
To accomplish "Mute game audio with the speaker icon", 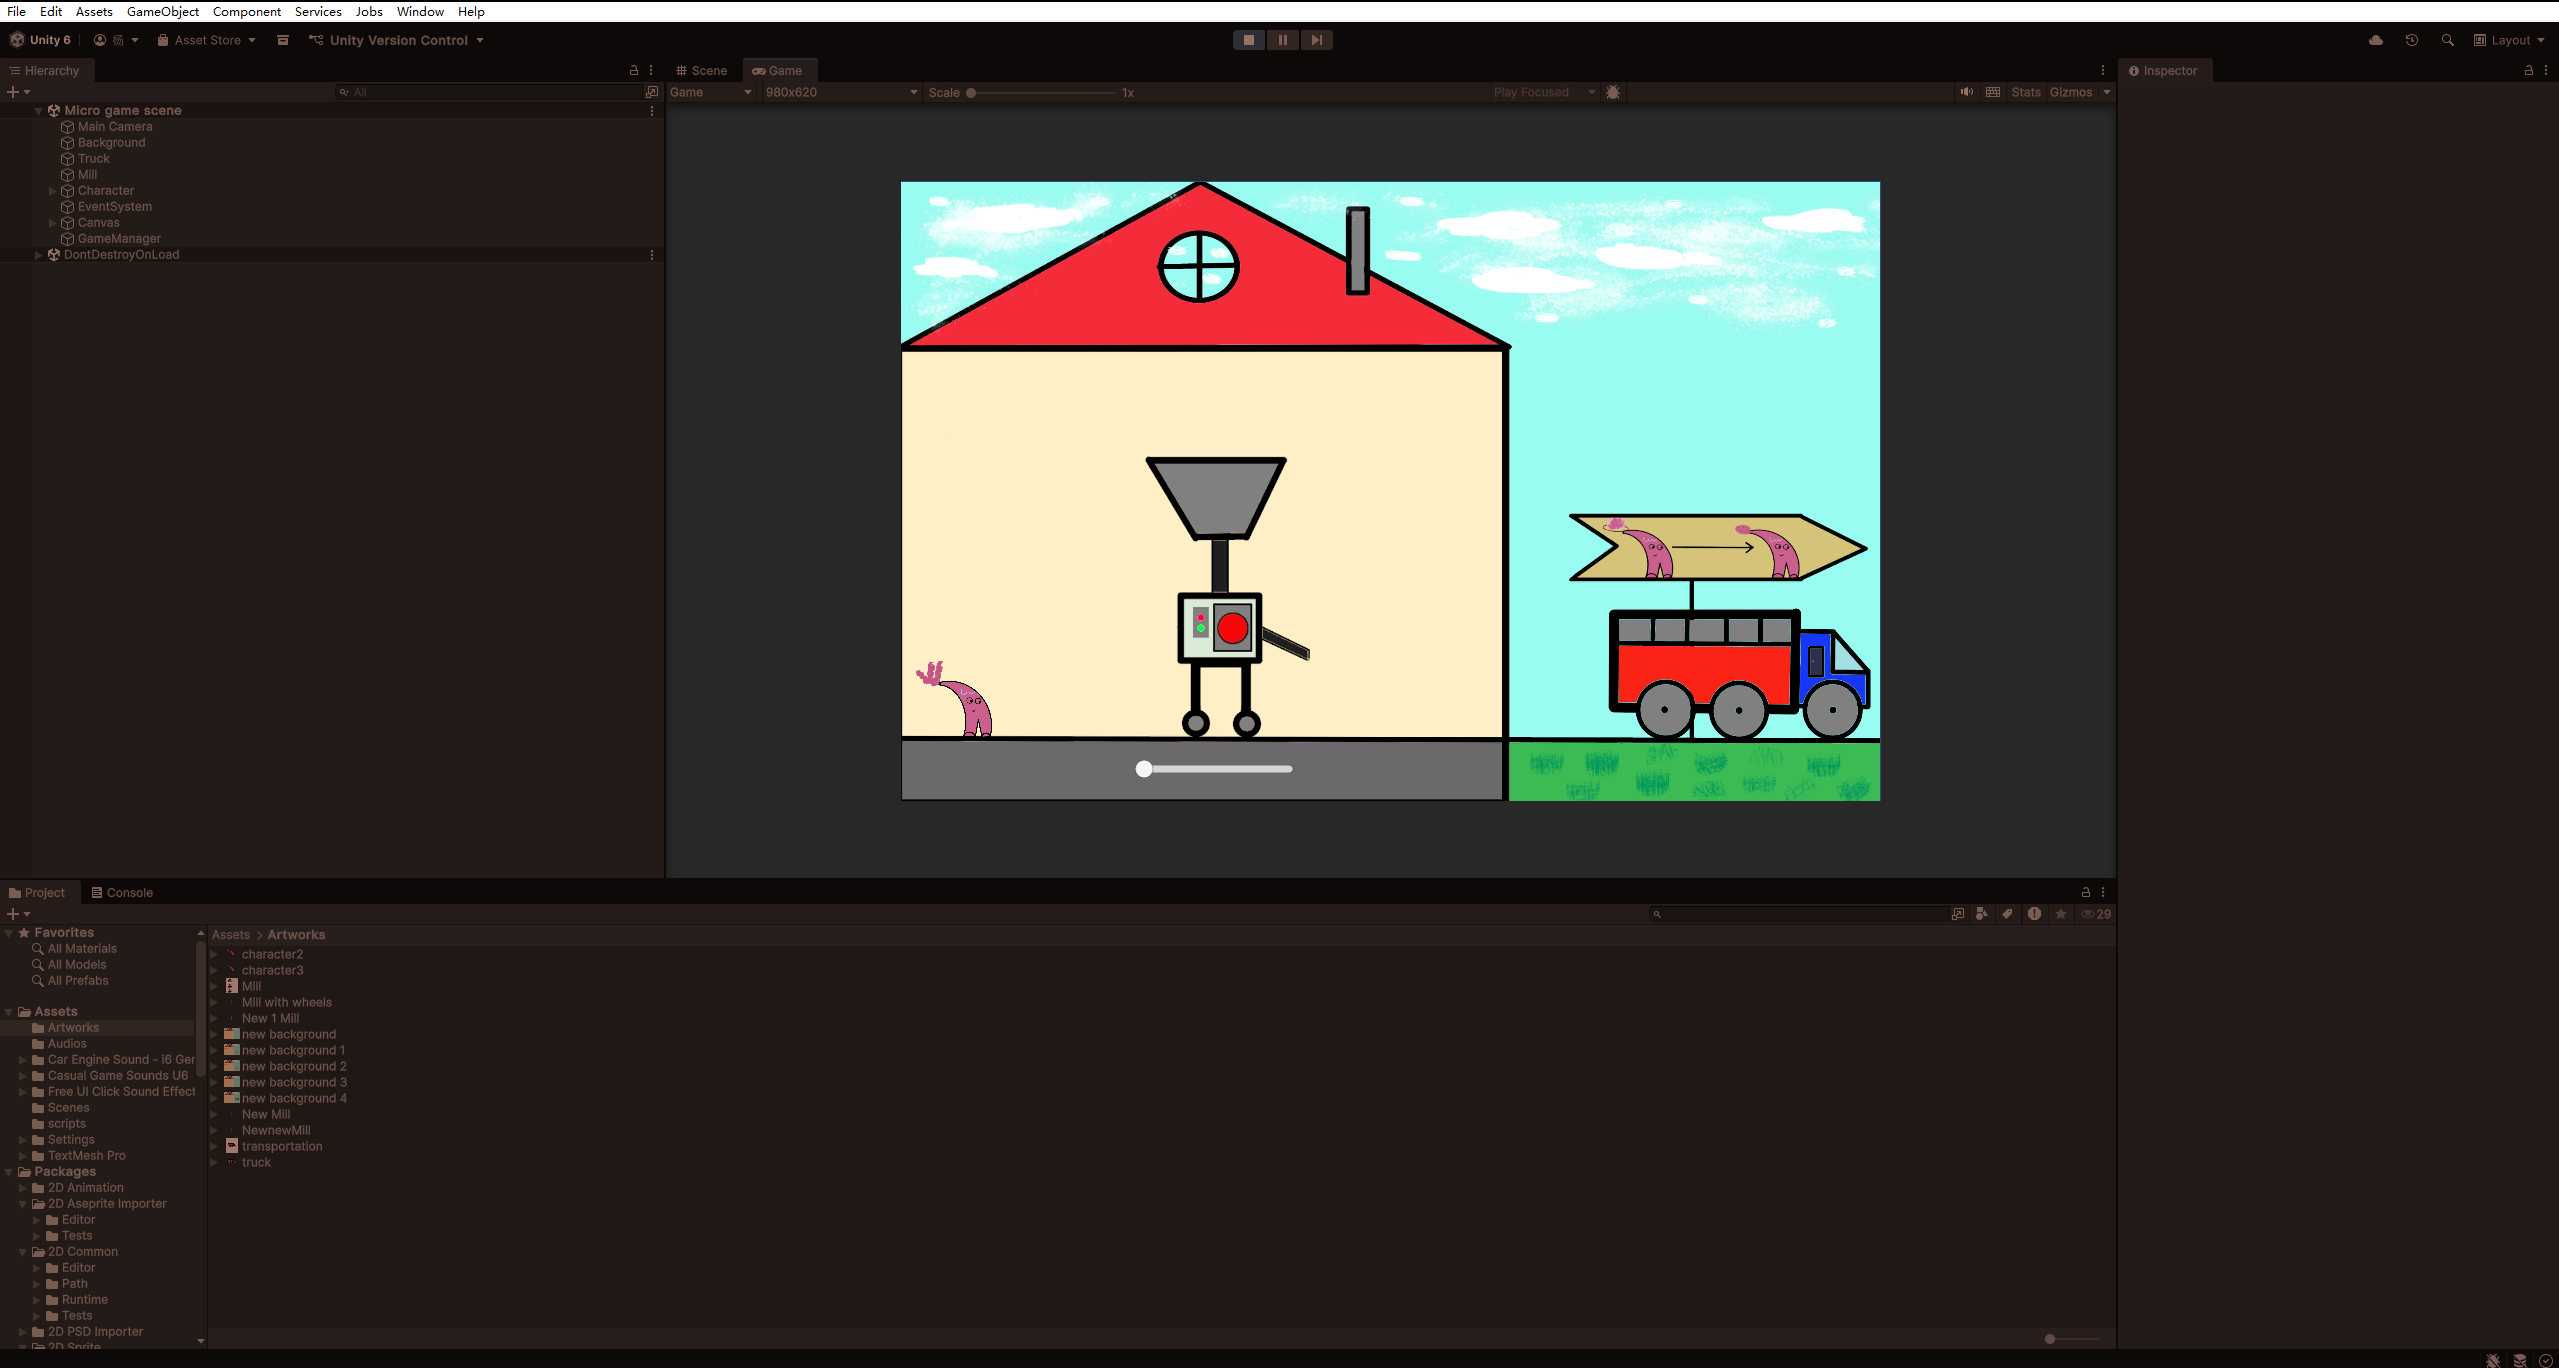I will click(1966, 92).
